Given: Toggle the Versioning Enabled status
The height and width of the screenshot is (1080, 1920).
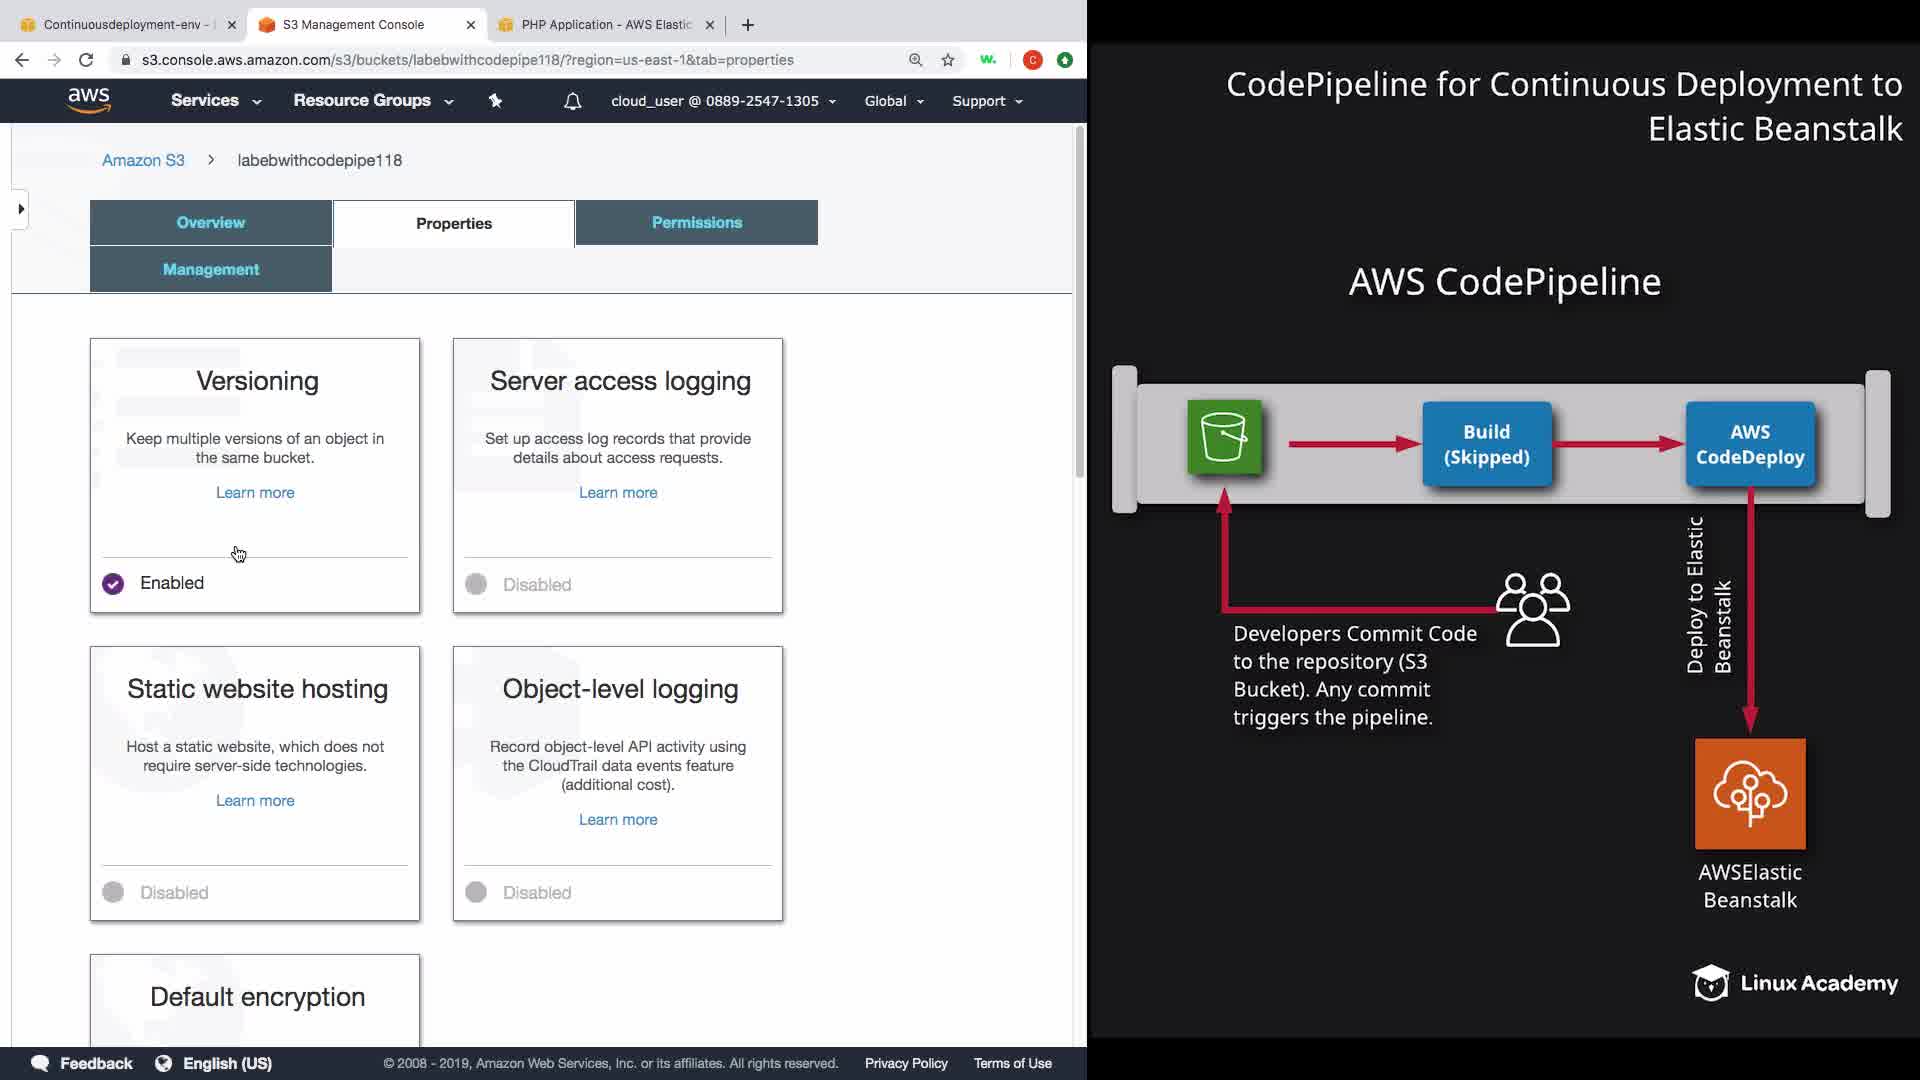Looking at the screenshot, I should tap(113, 584).
